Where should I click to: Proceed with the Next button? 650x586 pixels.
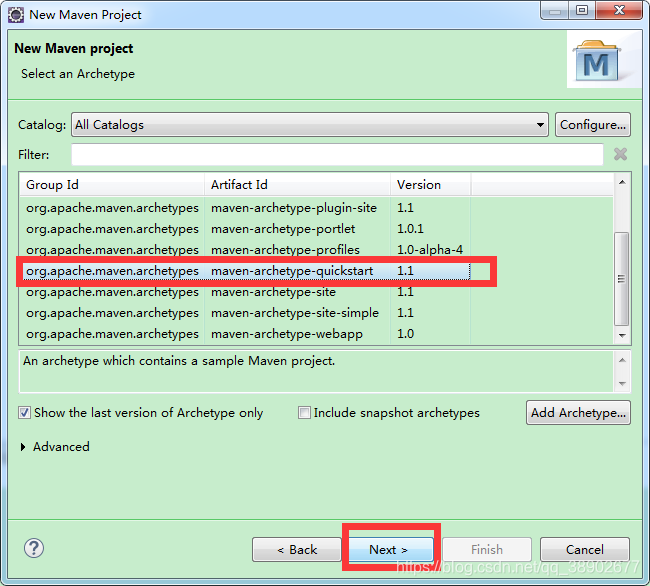pyautogui.click(x=391, y=550)
